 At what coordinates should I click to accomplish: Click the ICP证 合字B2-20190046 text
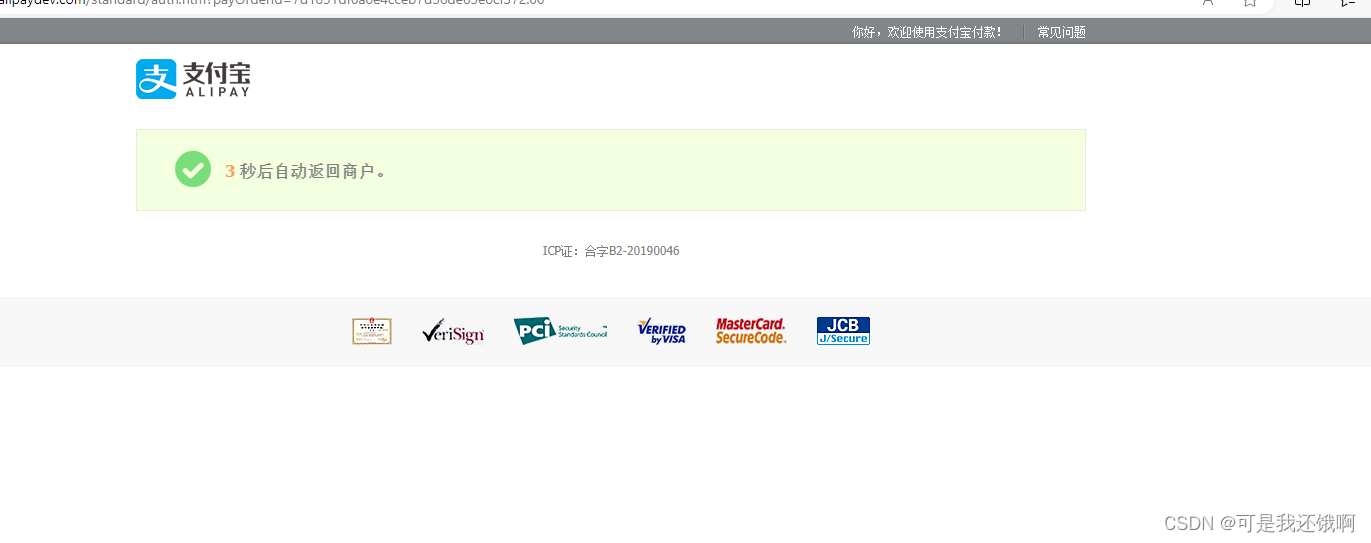[x=611, y=251]
